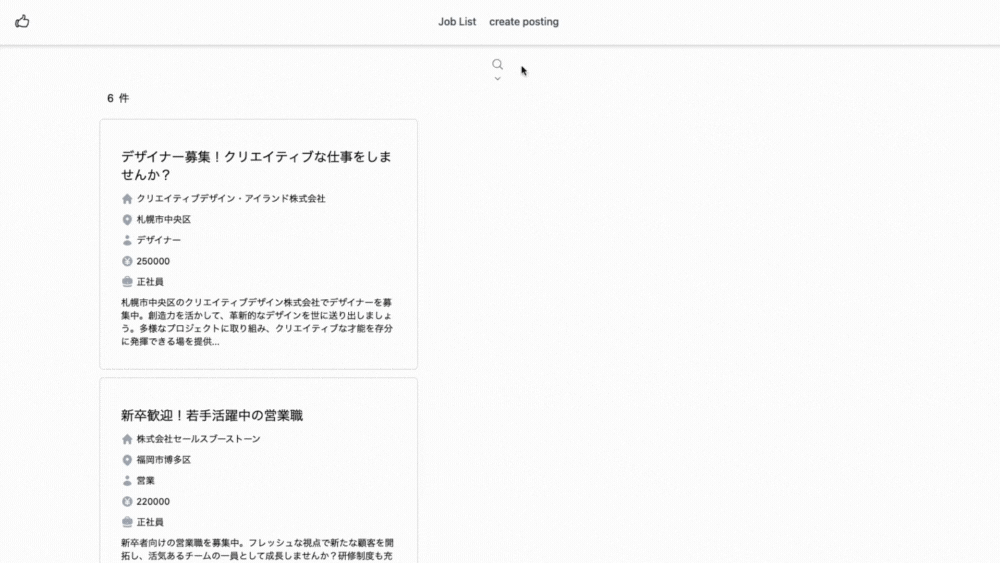The image size is (1000, 563).
Task: Select the salary value 250000
Action: coord(153,261)
